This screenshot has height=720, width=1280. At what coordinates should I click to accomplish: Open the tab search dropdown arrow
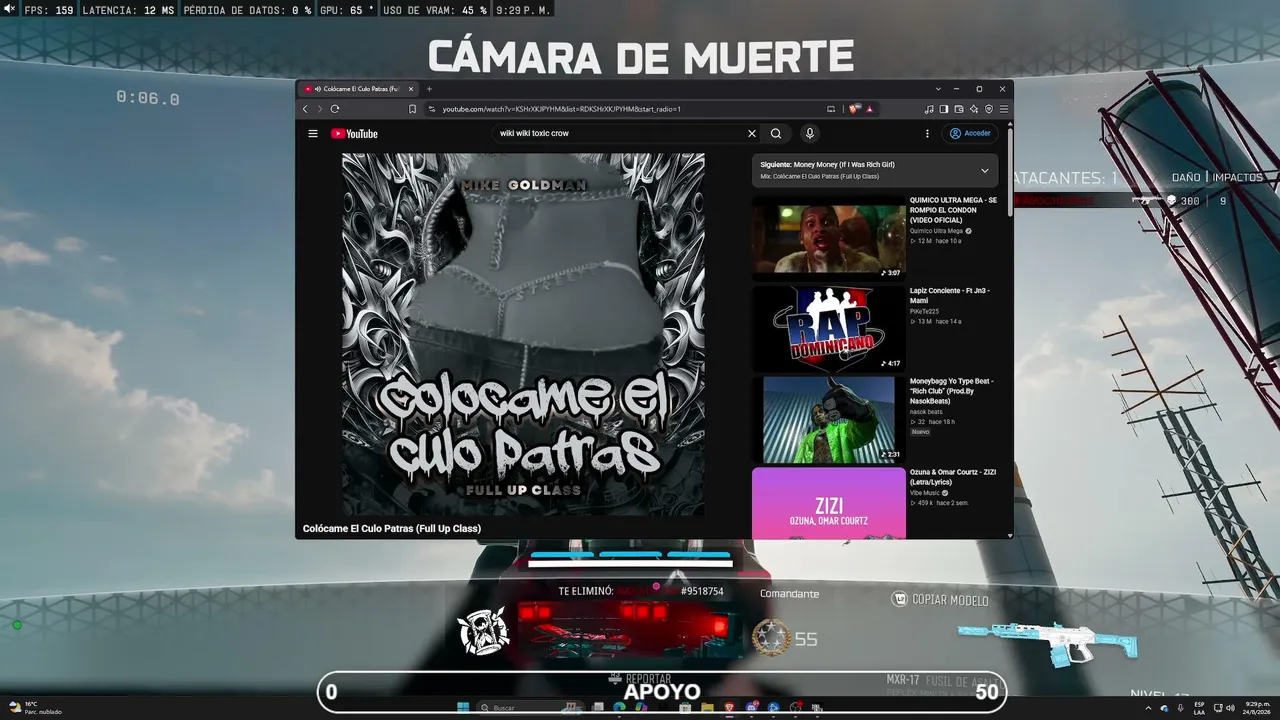click(x=938, y=89)
